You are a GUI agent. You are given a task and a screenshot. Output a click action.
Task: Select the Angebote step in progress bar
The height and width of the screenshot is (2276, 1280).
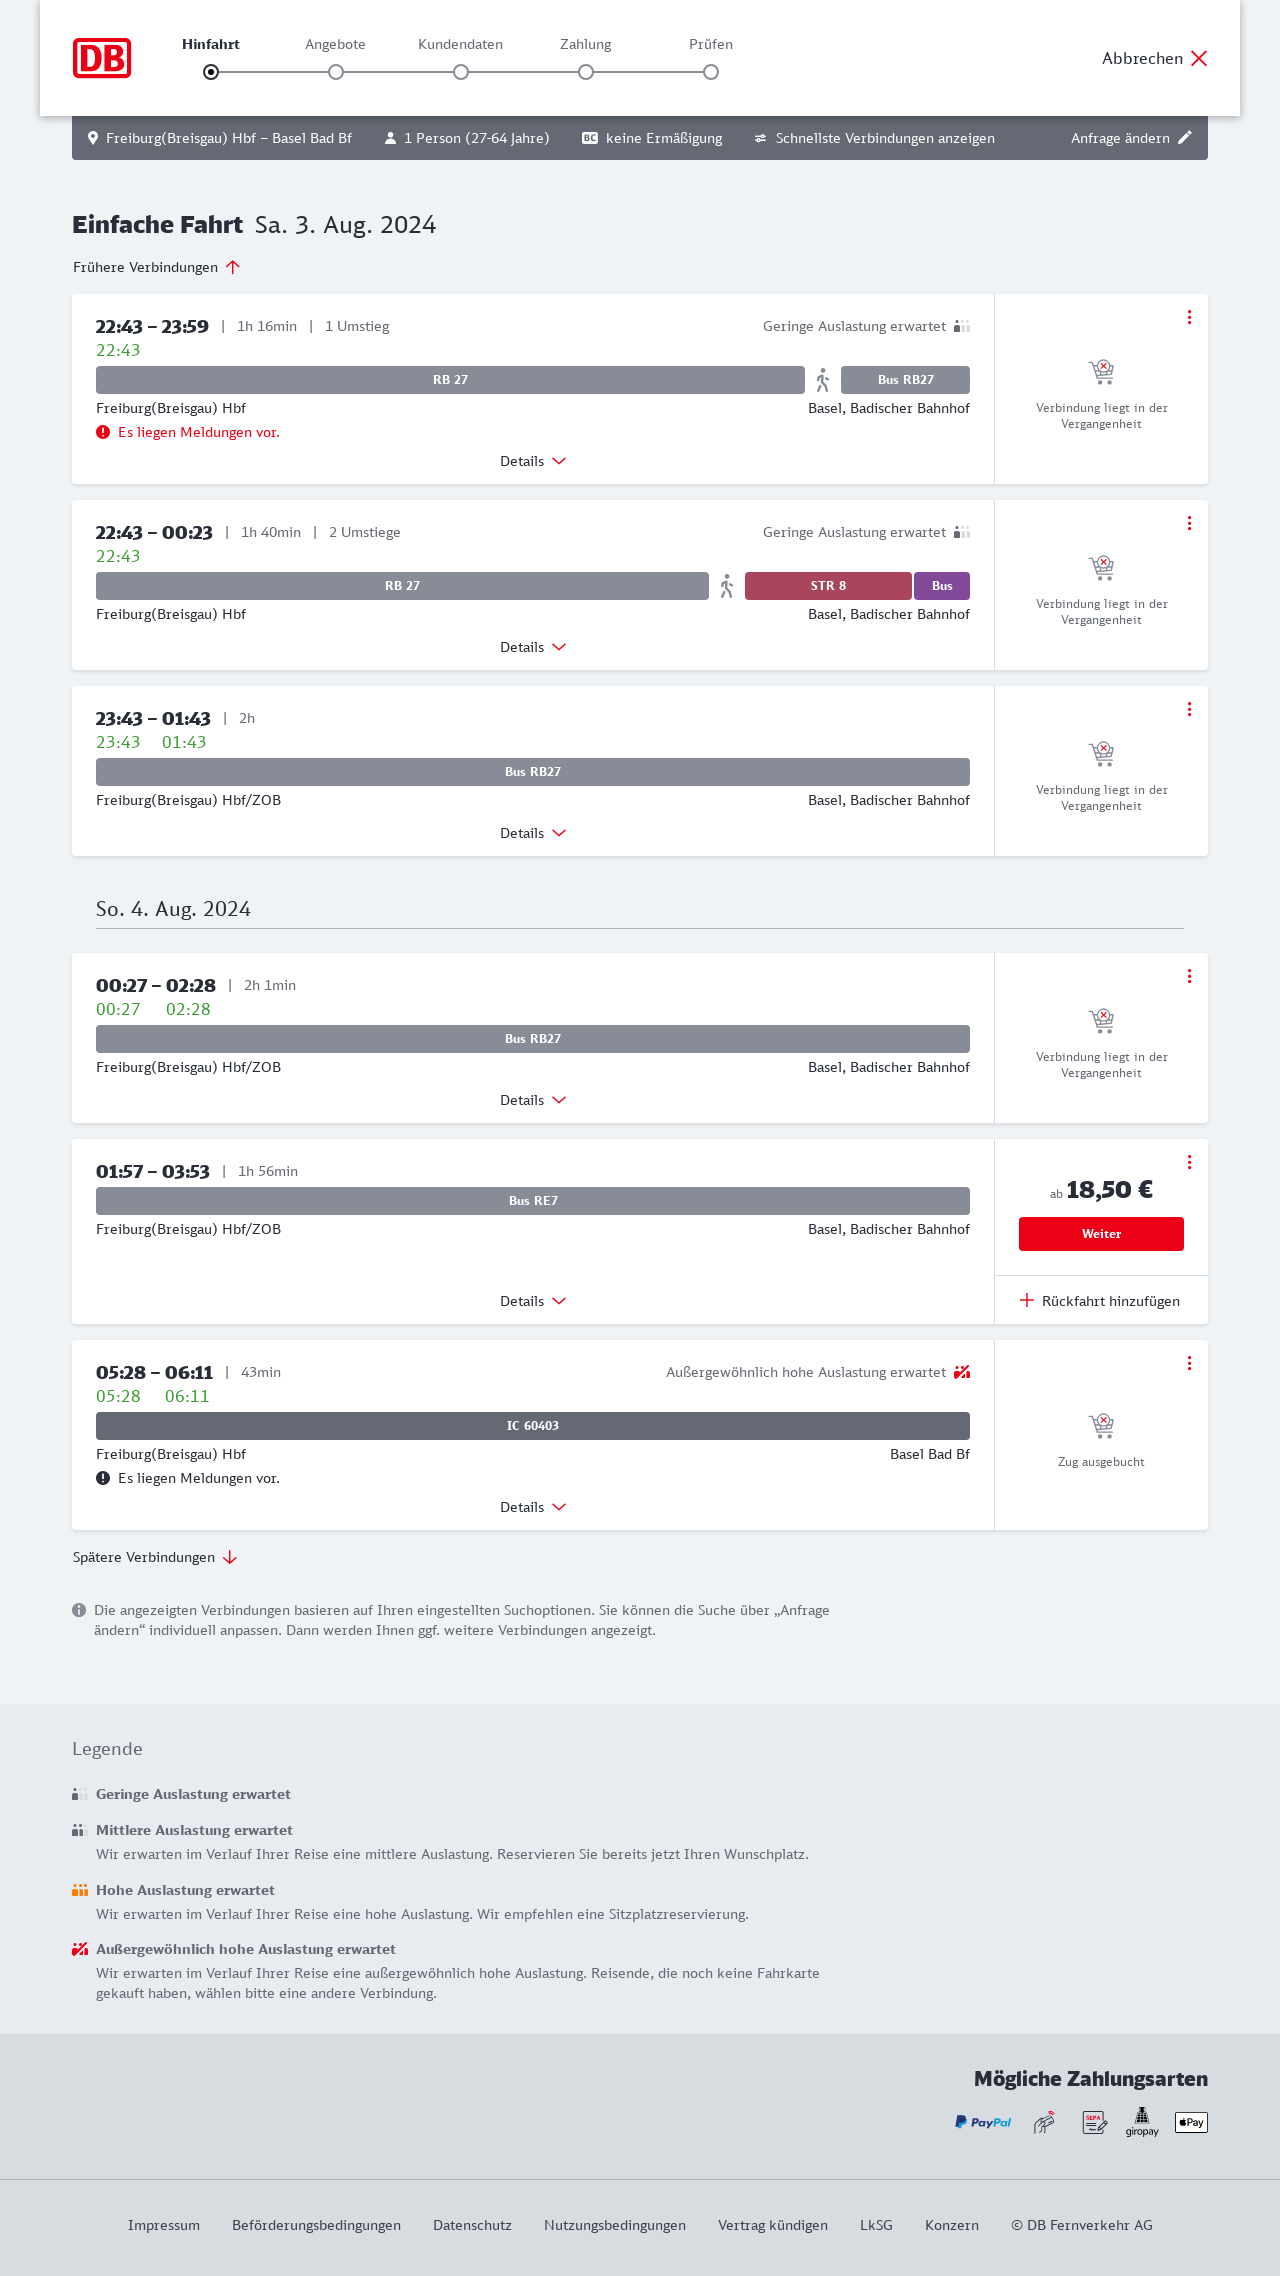click(336, 72)
